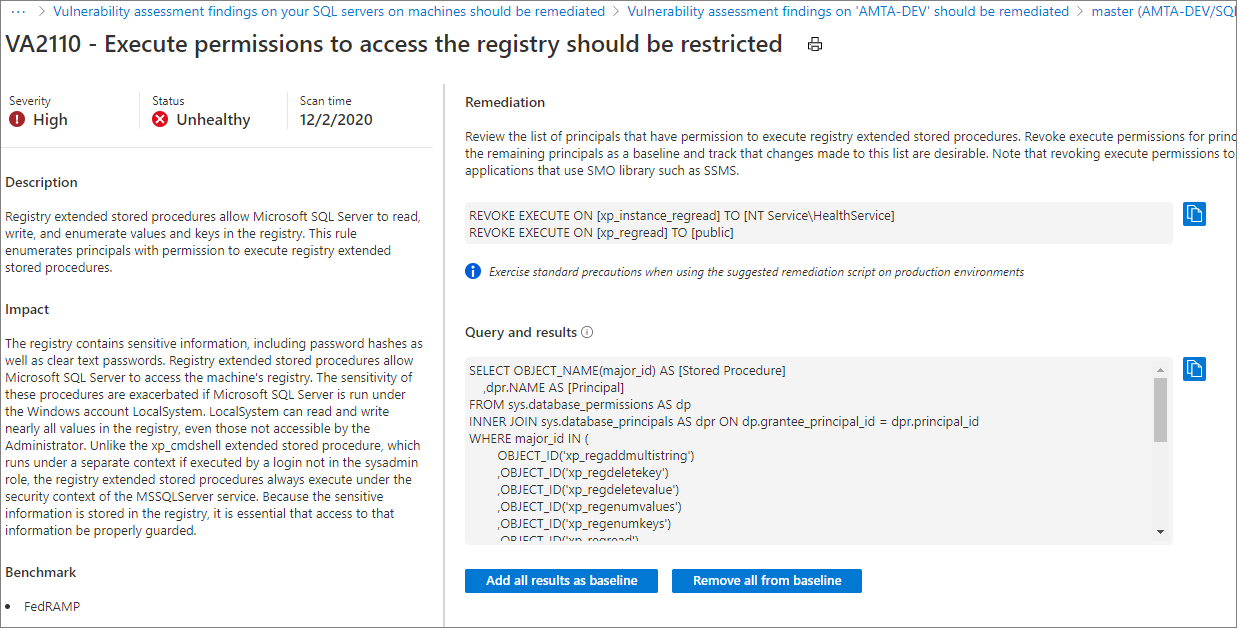
Task: Open the 'SQL servers on machines should be remediated' breadcrumb
Action: [329, 12]
